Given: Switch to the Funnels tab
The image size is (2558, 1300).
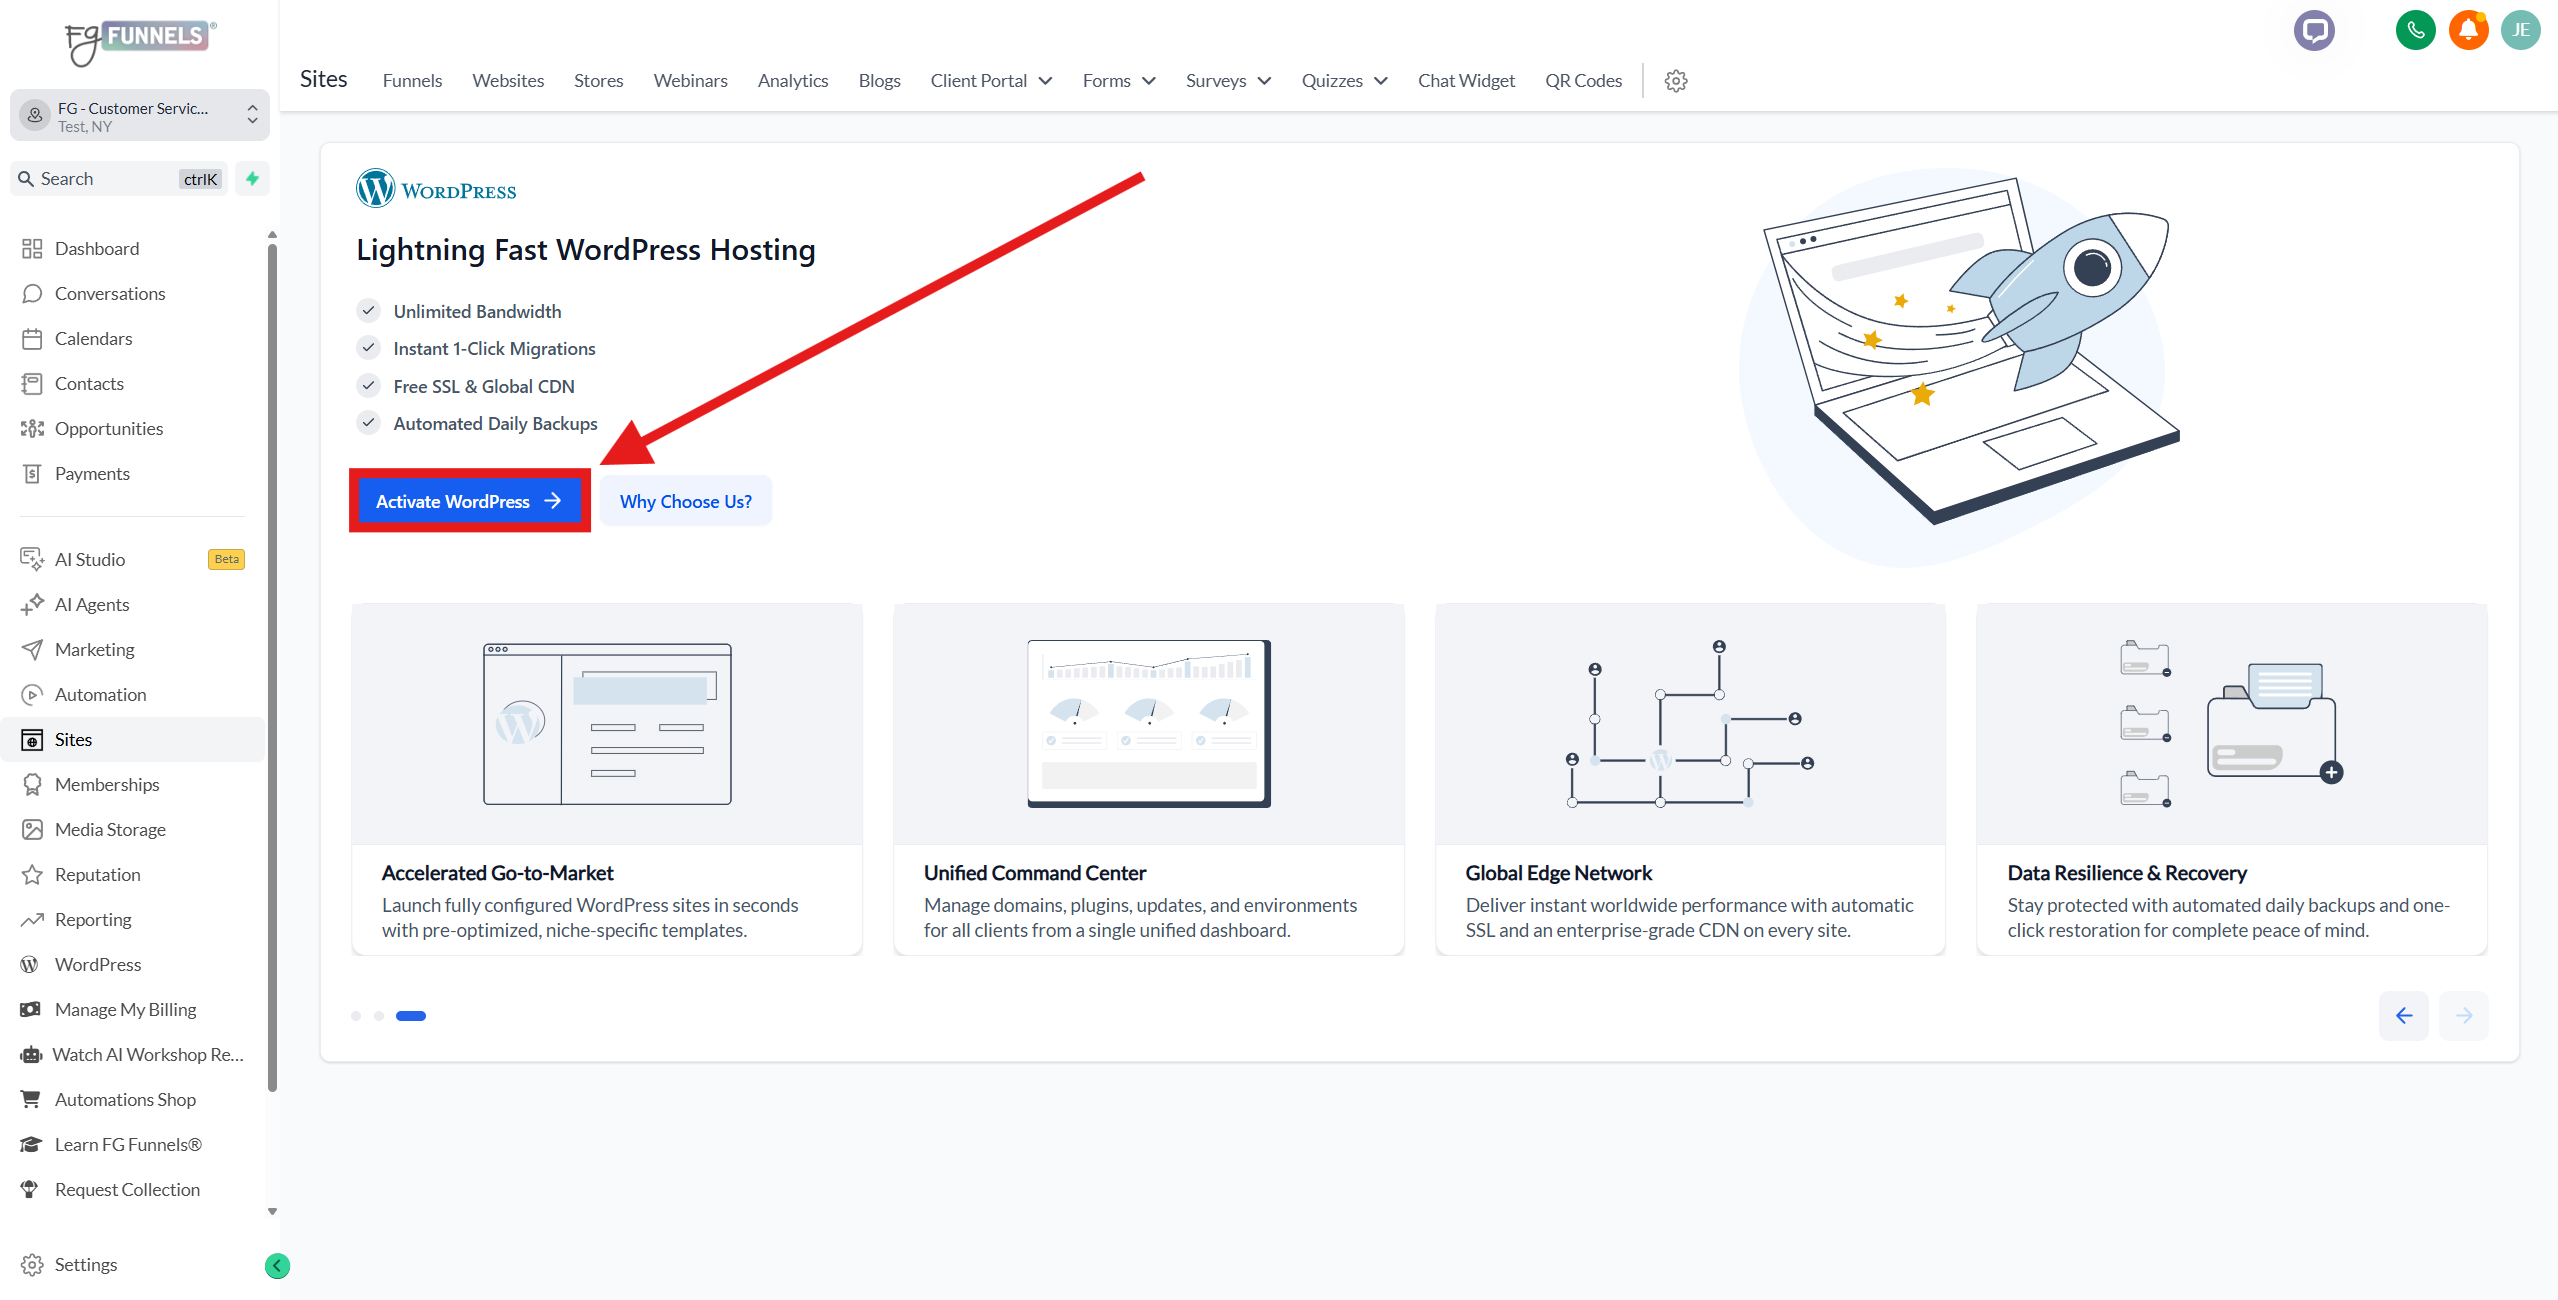Looking at the screenshot, I should click(x=412, y=81).
